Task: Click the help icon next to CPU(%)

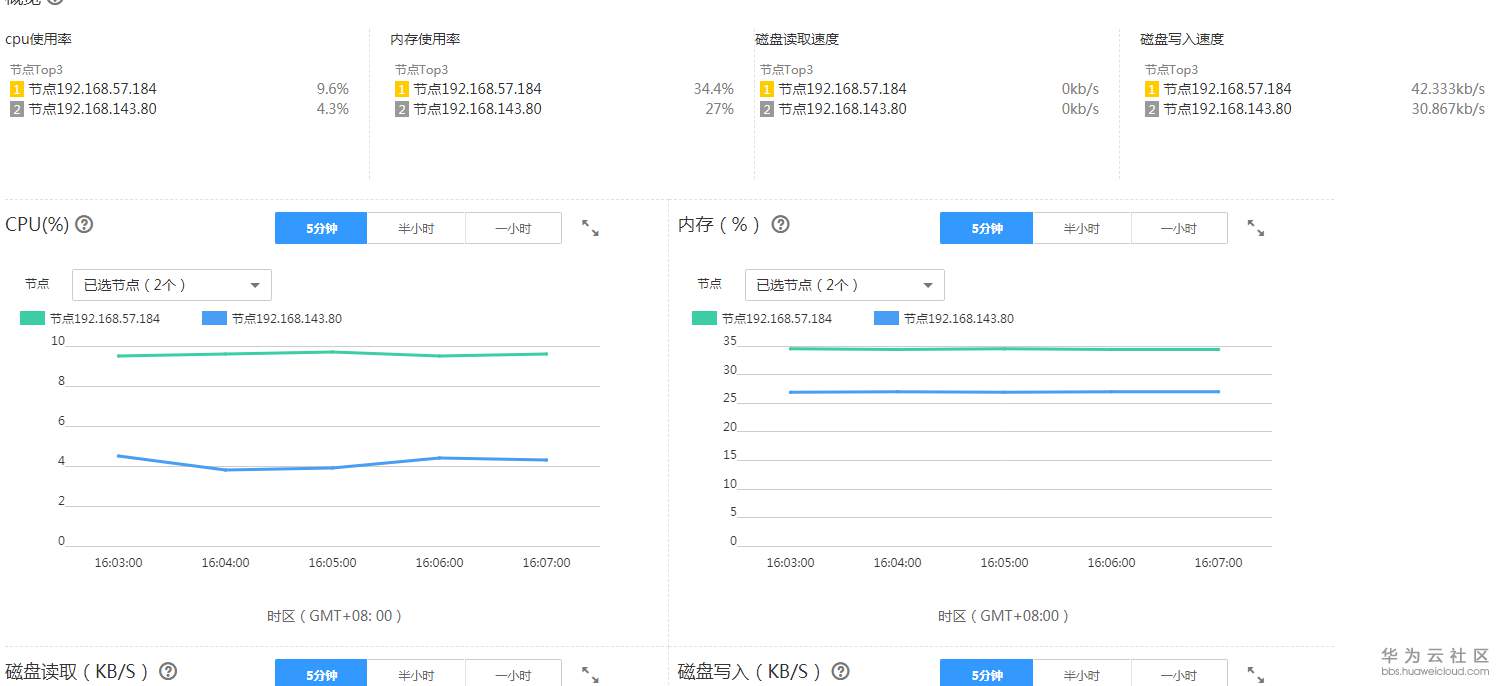Action: click(85, 224)
